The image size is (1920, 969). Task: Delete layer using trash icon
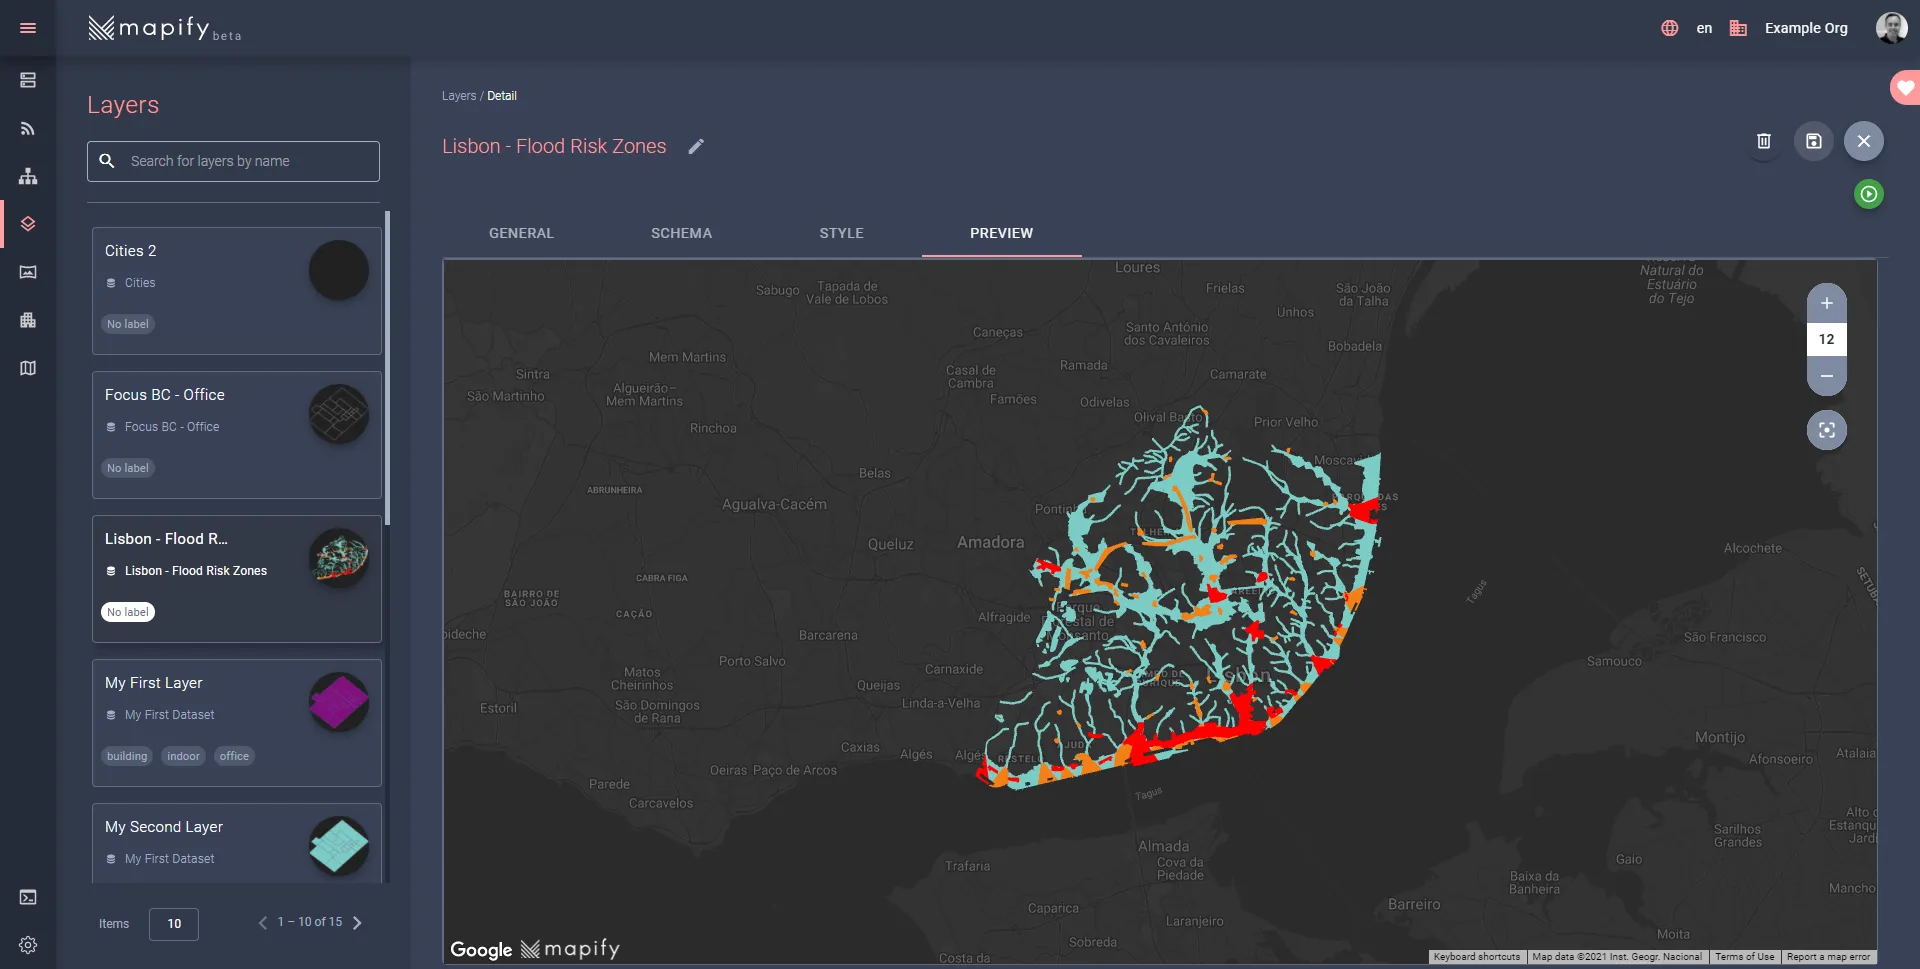coord(1764,141)
